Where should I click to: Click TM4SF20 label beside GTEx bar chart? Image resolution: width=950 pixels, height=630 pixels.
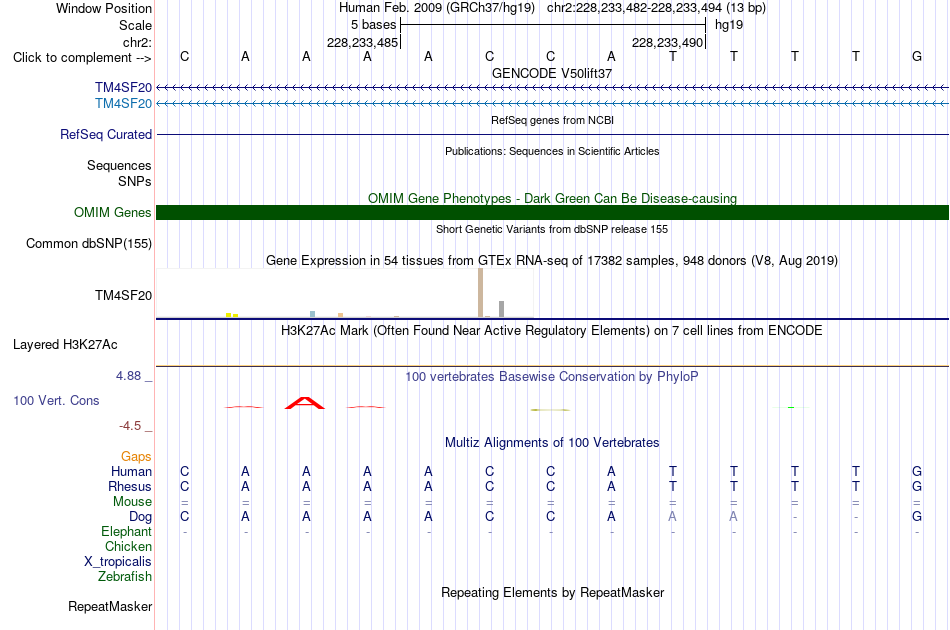point(124,296)
